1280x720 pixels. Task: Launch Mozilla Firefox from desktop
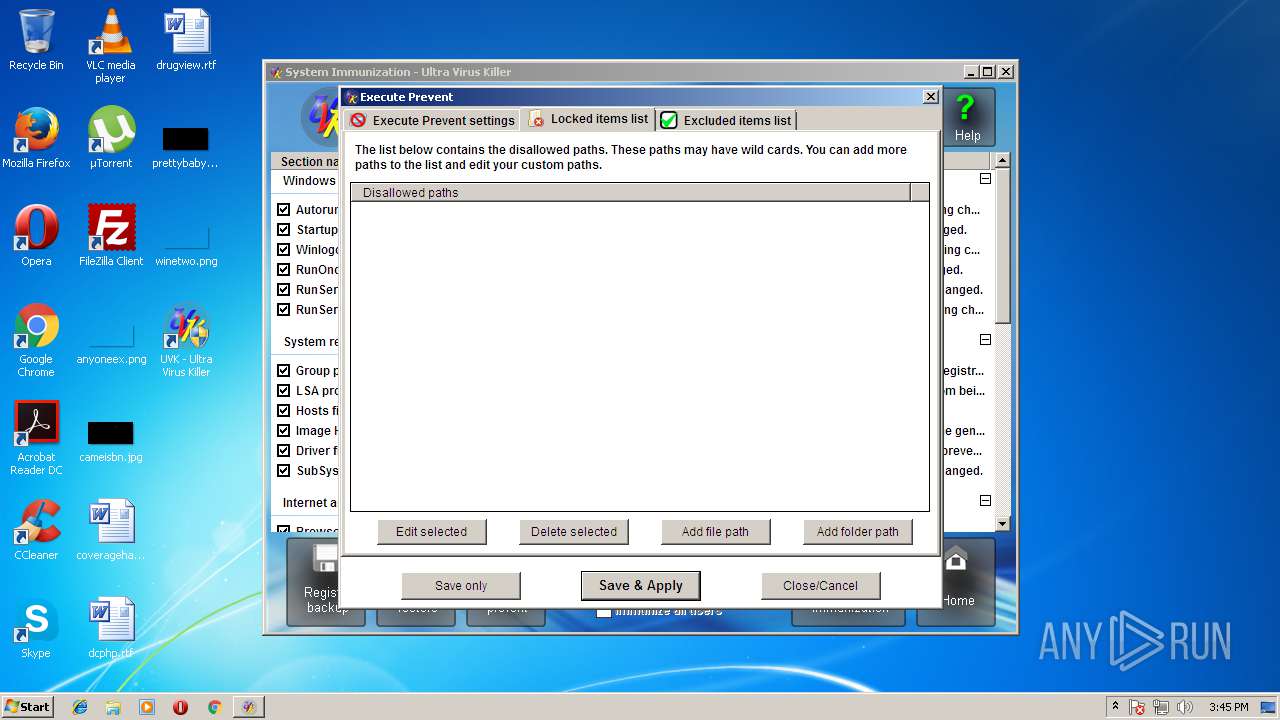click(36, 138)
